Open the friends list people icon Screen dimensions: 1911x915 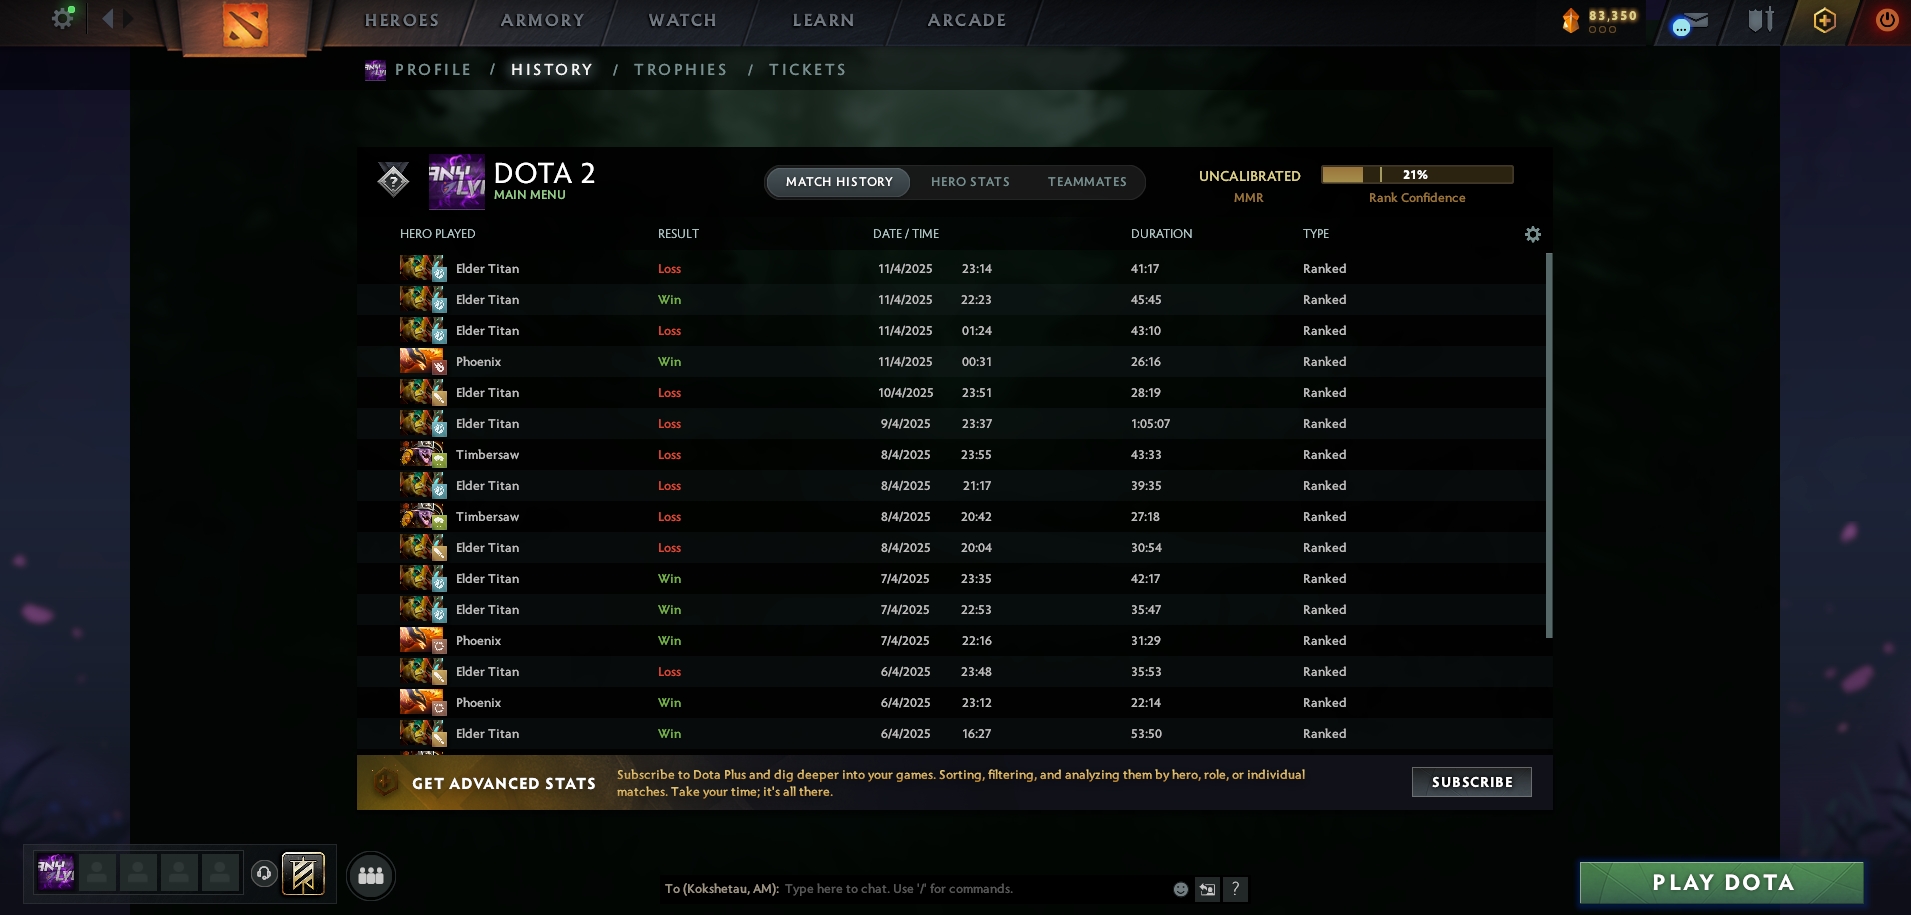(x=371, y=875)
